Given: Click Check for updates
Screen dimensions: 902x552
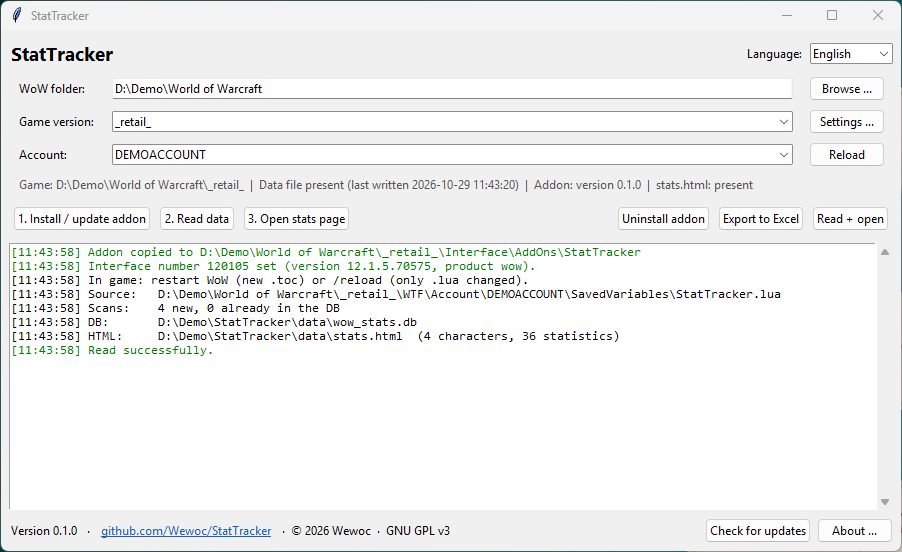Looking at the screenshot, I should click(758, 531).
